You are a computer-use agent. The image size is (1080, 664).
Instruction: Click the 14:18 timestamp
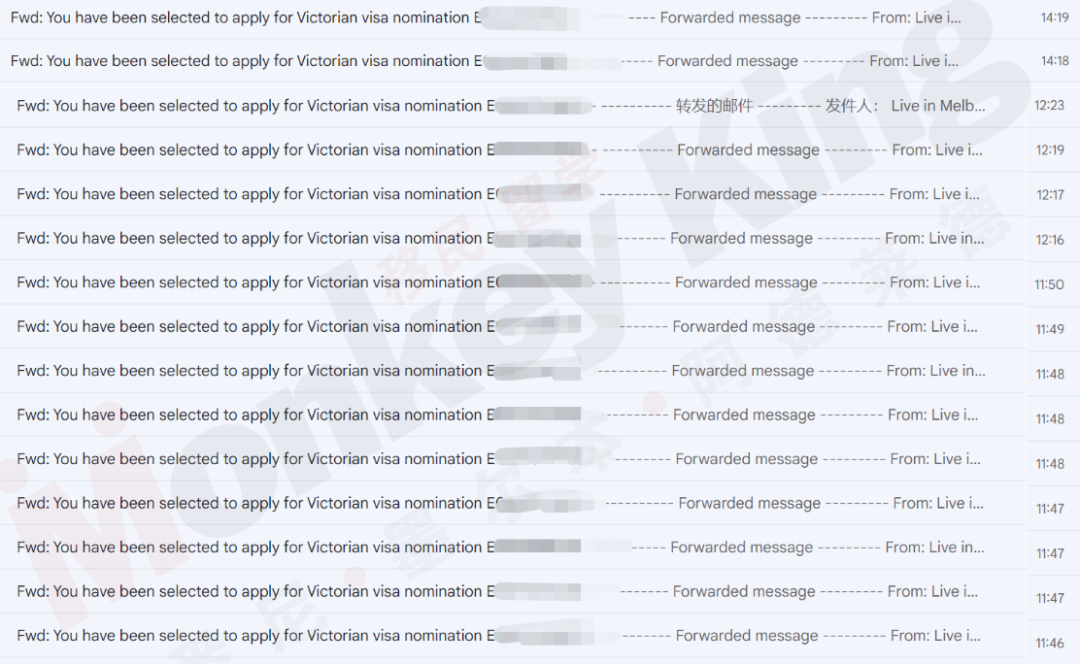(1055, 61)
